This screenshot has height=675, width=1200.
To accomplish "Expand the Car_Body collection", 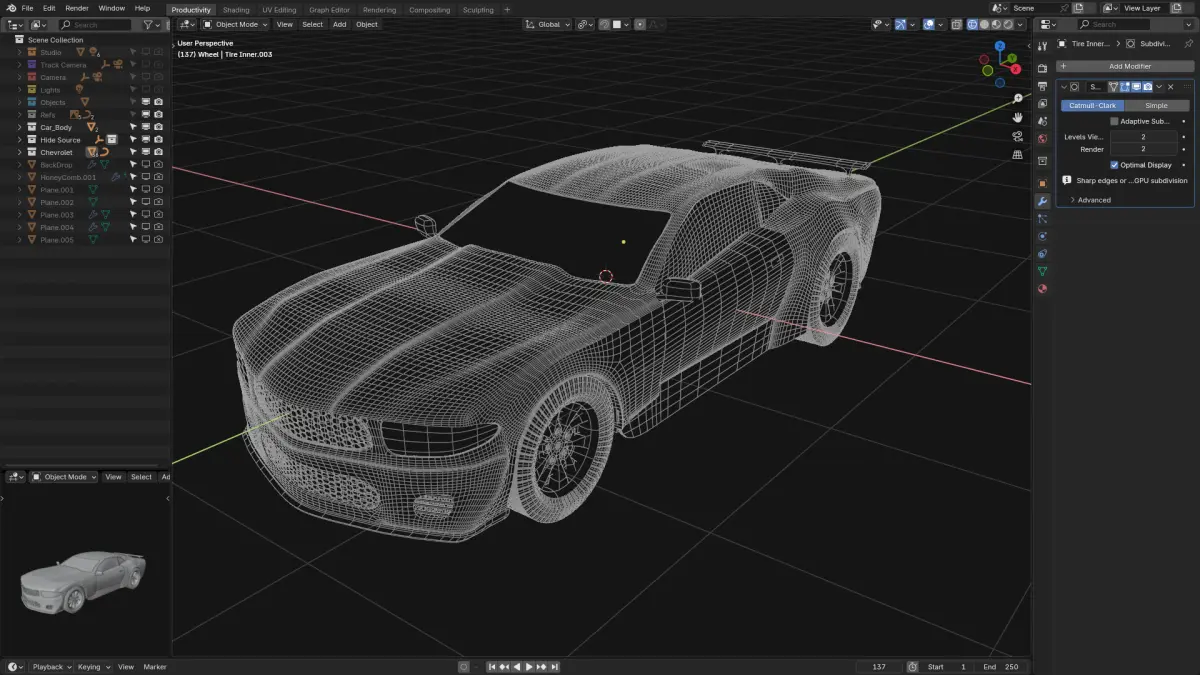I will (x=19, y=127).
